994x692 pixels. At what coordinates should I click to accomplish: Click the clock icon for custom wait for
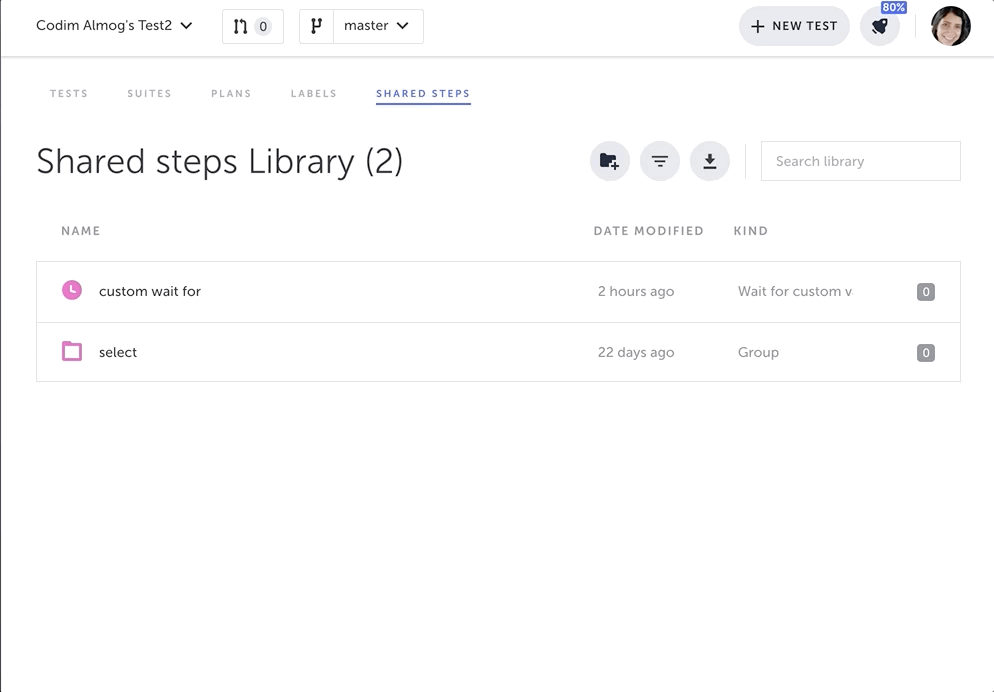pos(72,290)
